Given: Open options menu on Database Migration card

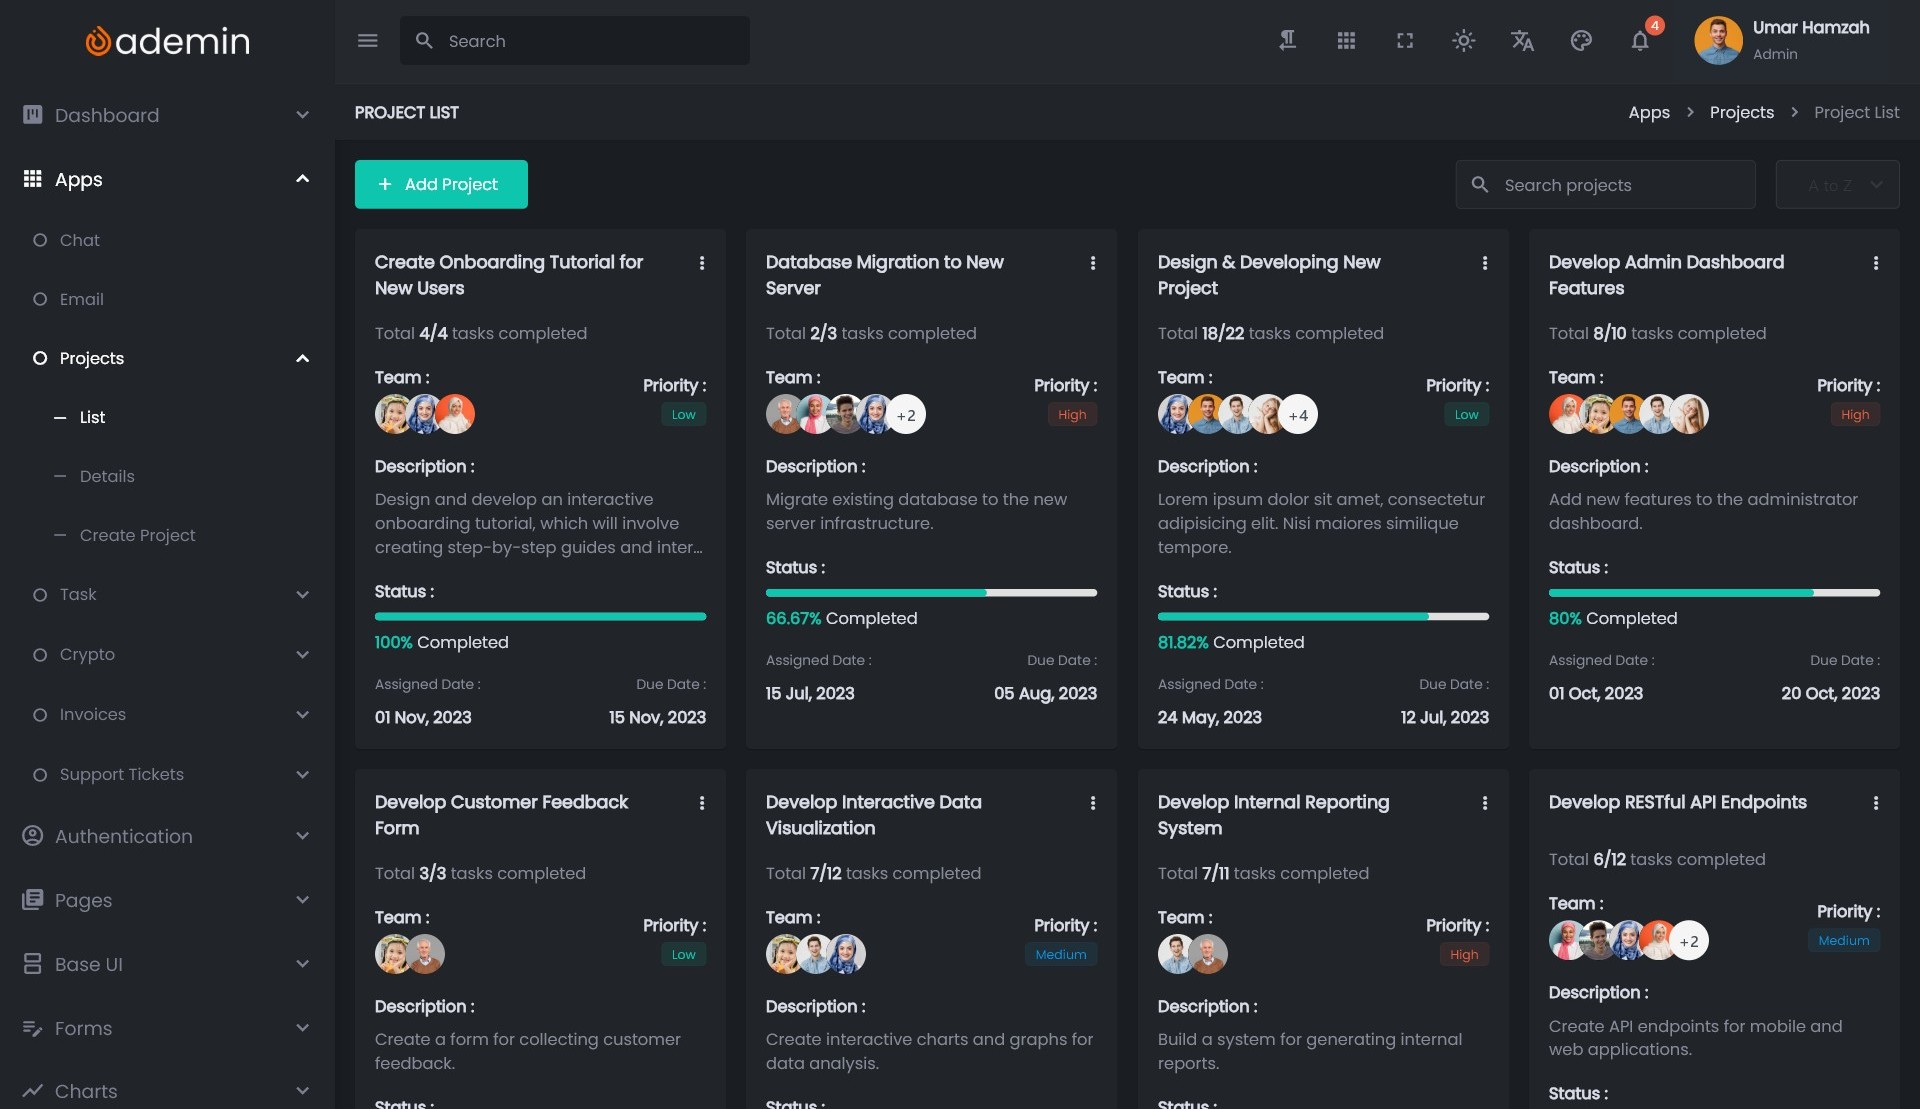Looking at the screenshot, I should 1093,263.
